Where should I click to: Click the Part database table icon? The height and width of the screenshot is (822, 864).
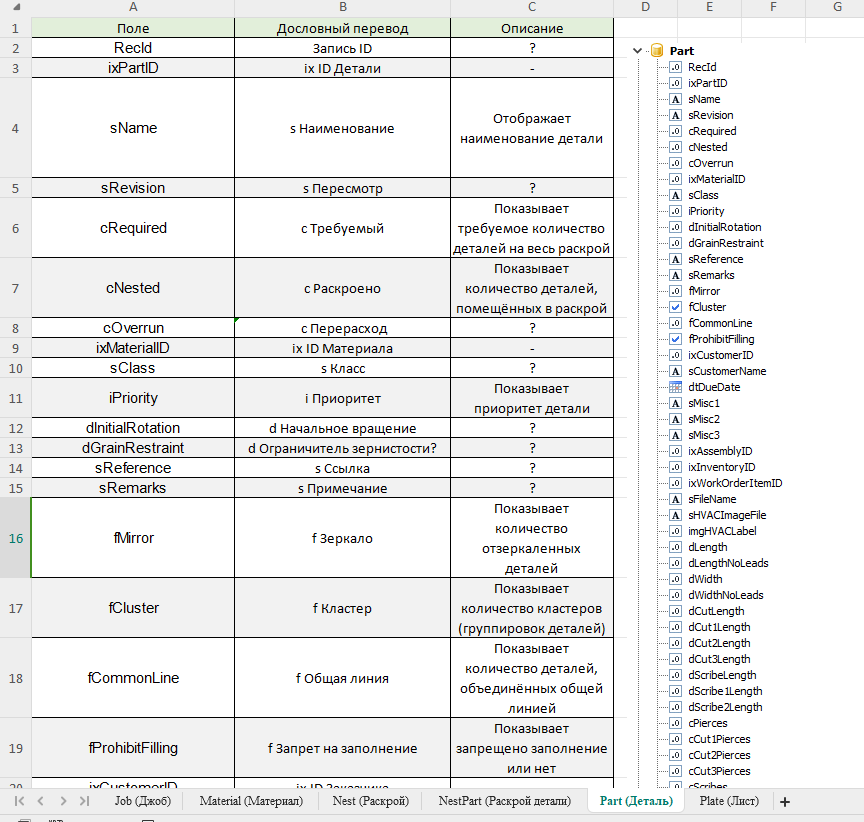pos(657,51)
